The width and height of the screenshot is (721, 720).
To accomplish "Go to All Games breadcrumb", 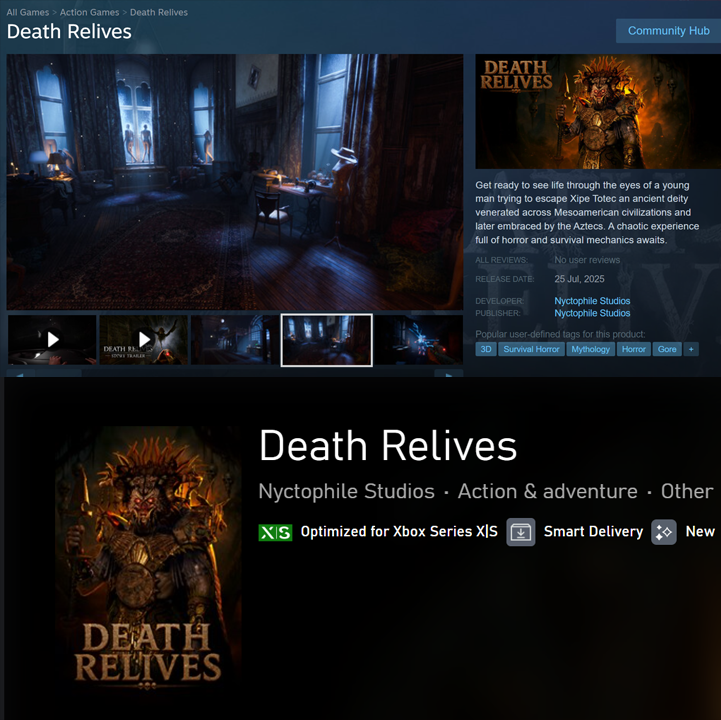I will (x=28, y=12).
